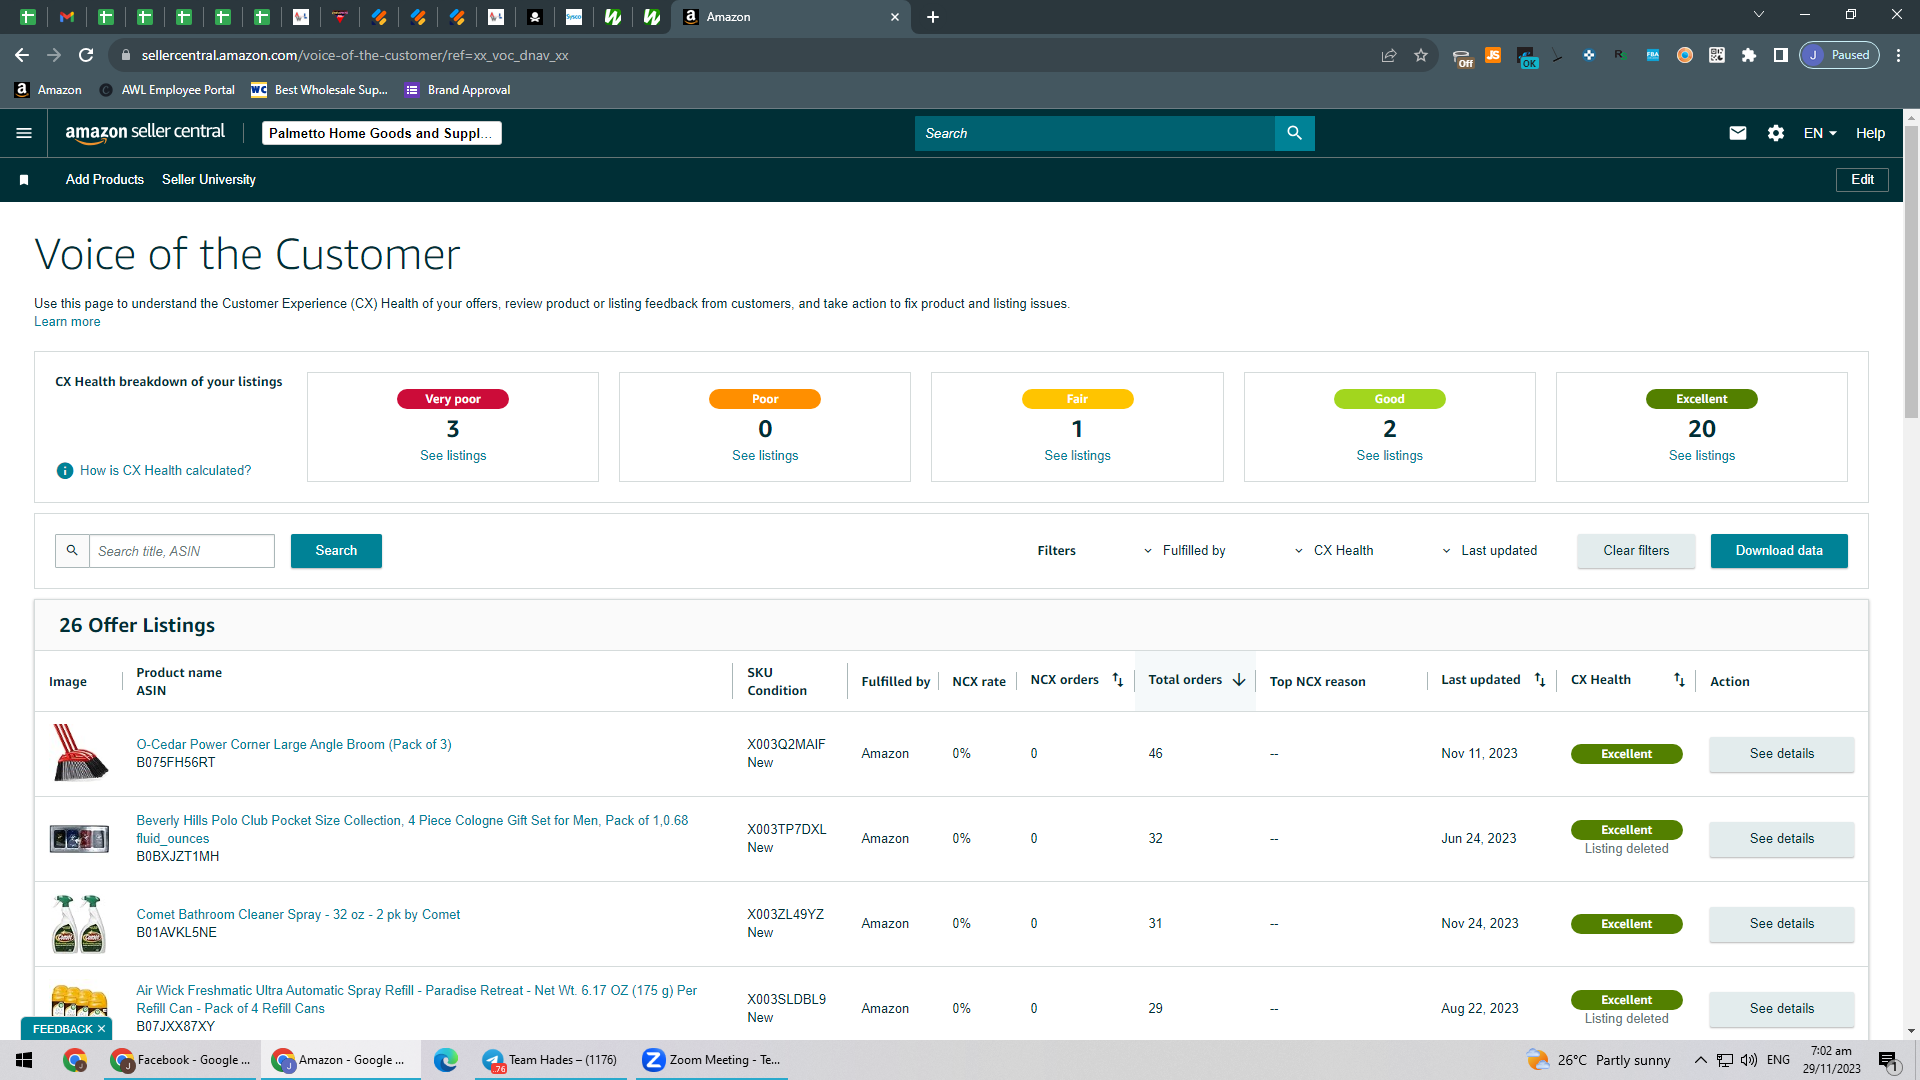The height and width of the screenshot is (1080, 1920).
Task: See listings under Very poor
Action: tap(453, 456)
